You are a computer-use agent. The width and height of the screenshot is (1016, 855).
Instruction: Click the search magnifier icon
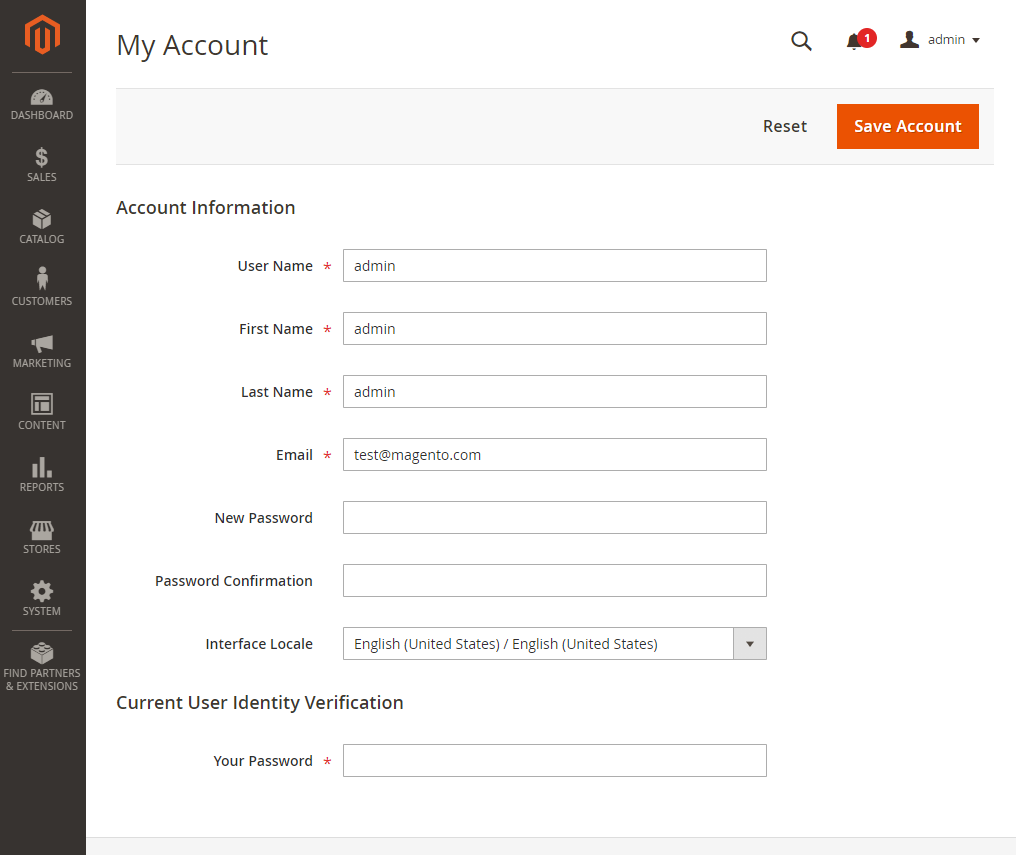coord(801,41)
